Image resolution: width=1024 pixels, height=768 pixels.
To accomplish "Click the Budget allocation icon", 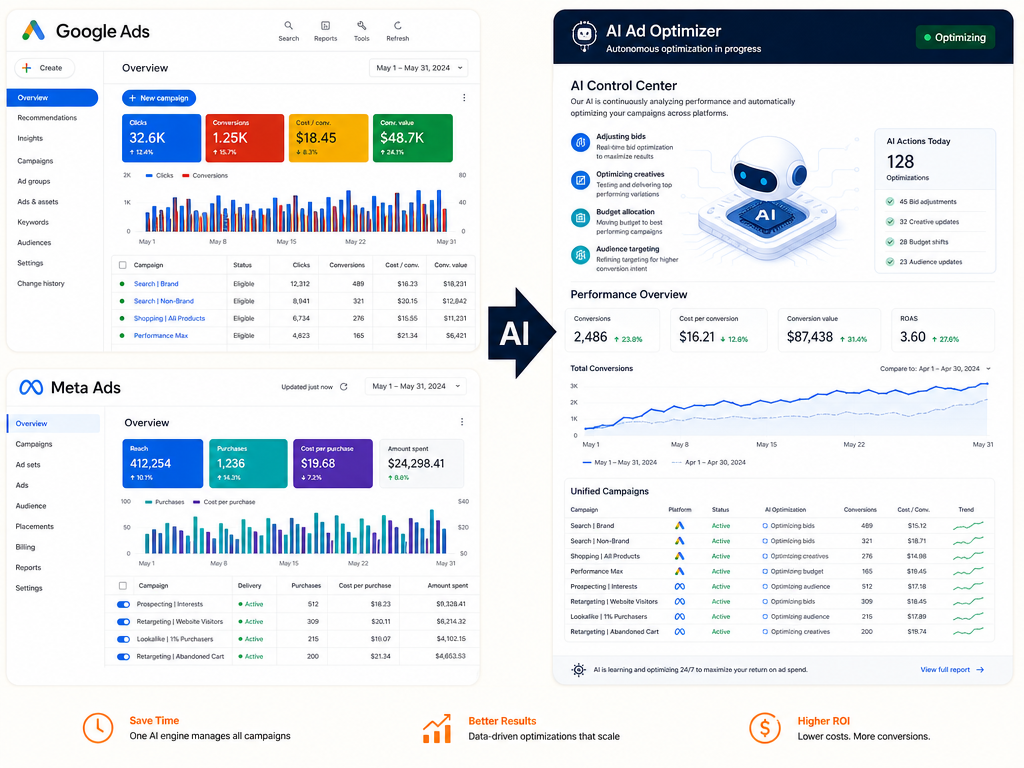I will [x=580, y=217].
